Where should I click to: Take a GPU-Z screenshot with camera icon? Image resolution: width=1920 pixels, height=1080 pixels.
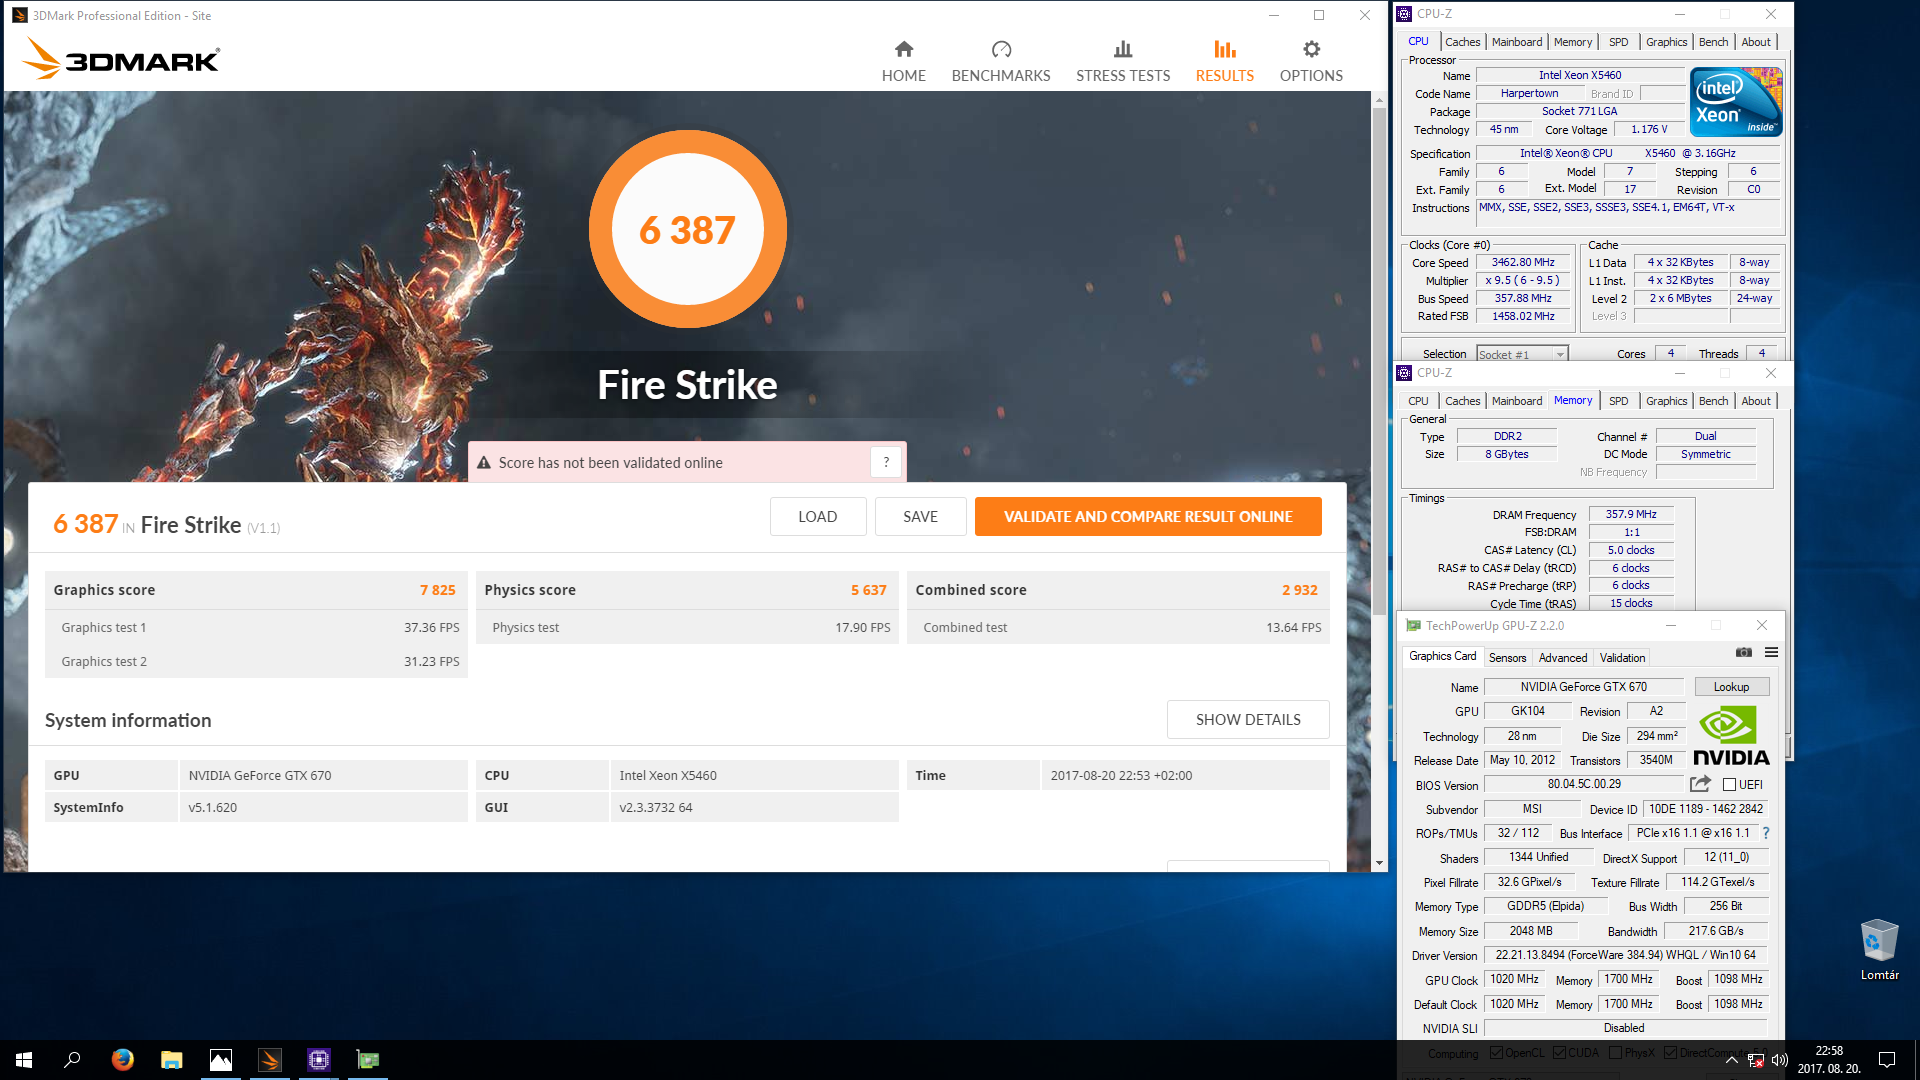[x=1744, y=652]
